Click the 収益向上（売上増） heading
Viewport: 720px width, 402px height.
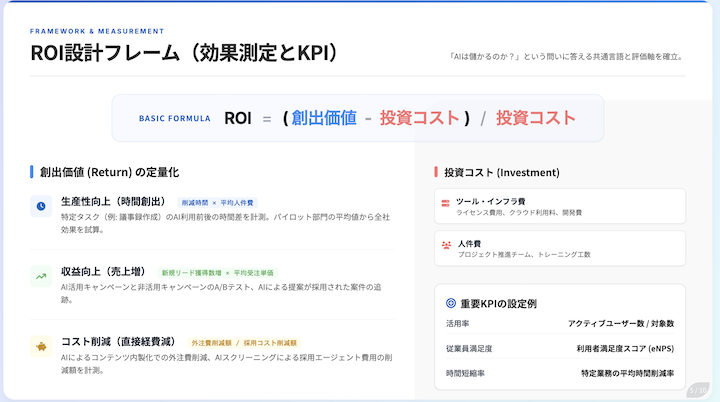pyautogui.click(x=103, y=272)
